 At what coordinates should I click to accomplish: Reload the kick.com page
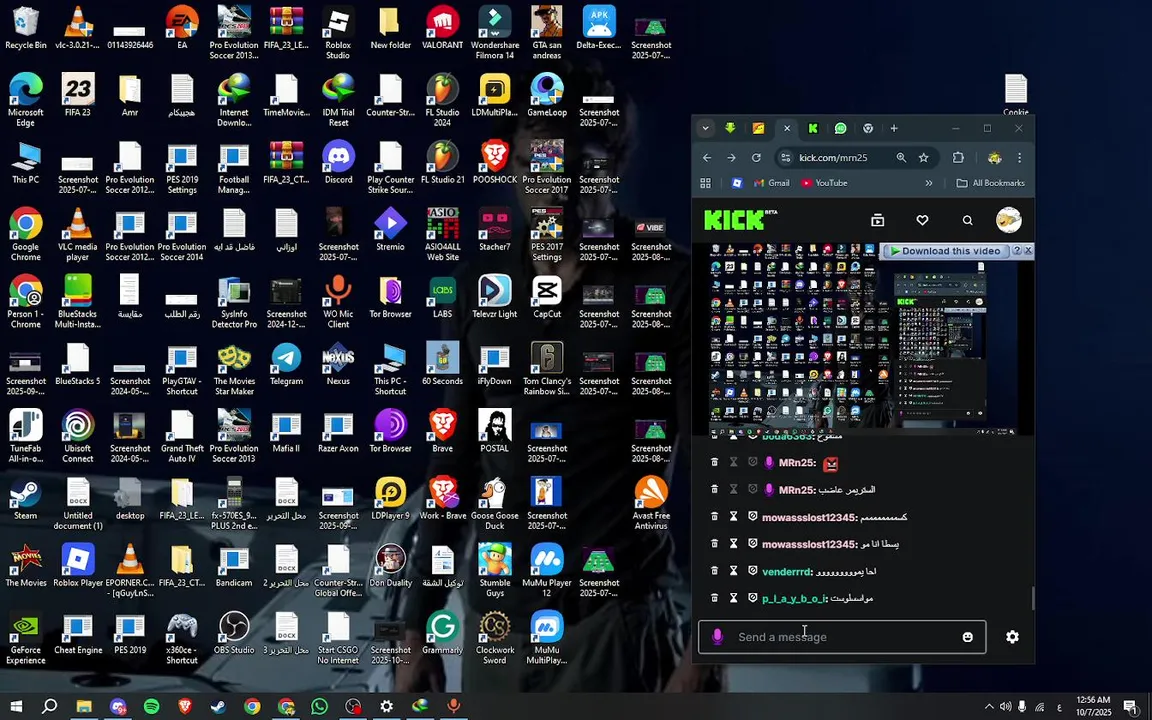(x=756, y=158)
